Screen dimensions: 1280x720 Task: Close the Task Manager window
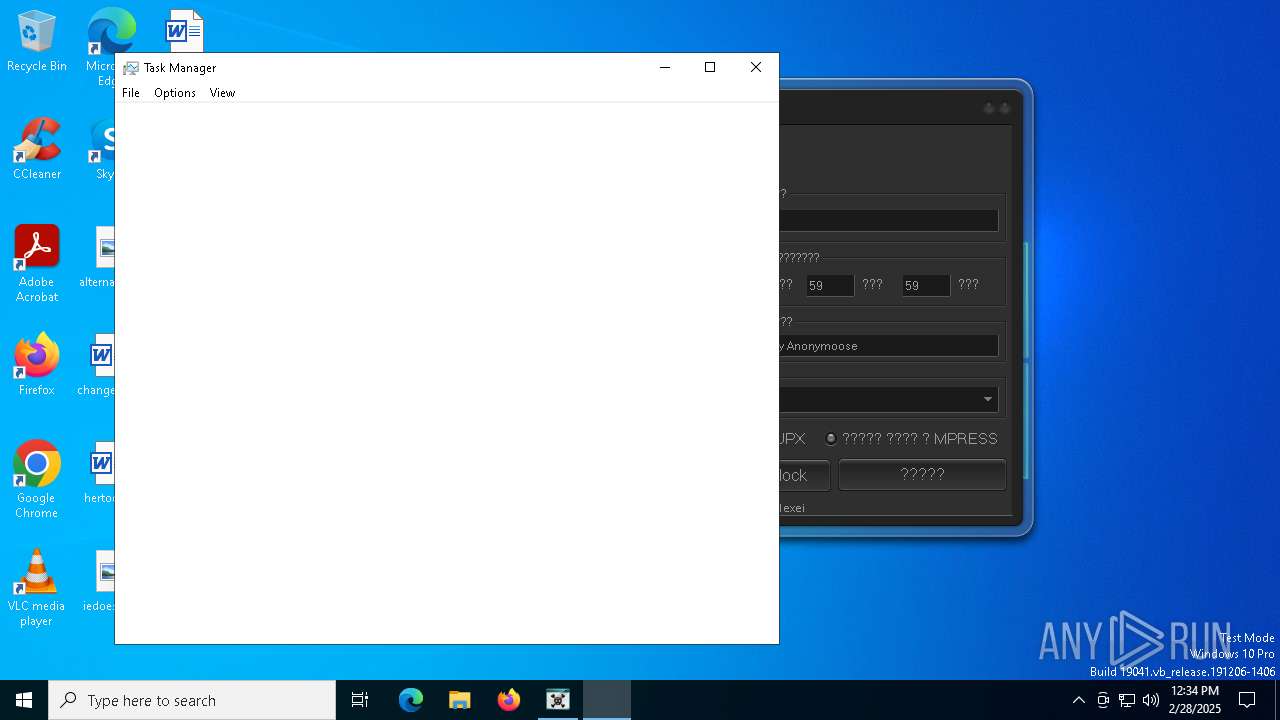click(756, 67)
